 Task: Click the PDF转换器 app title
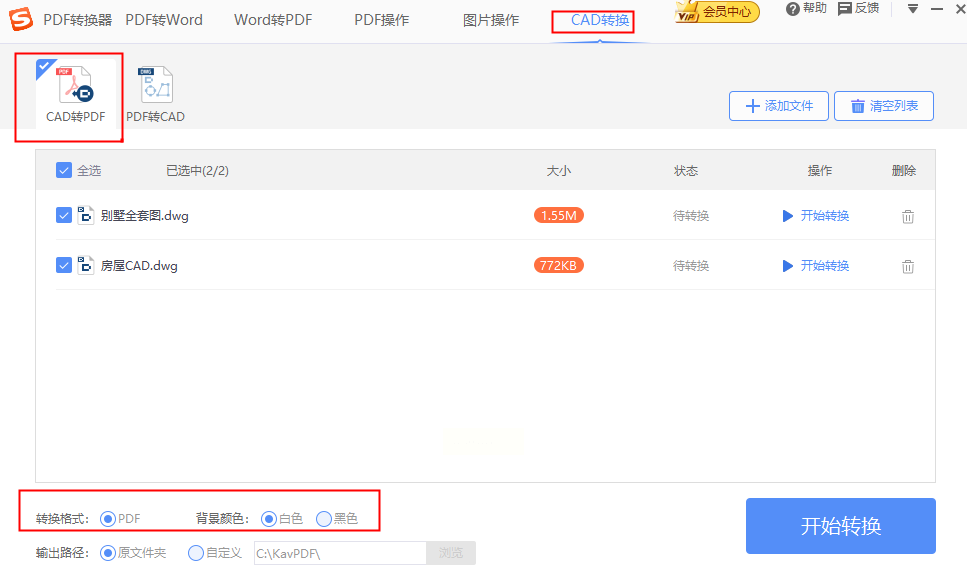pyautogui.click(x=78, y=20)
